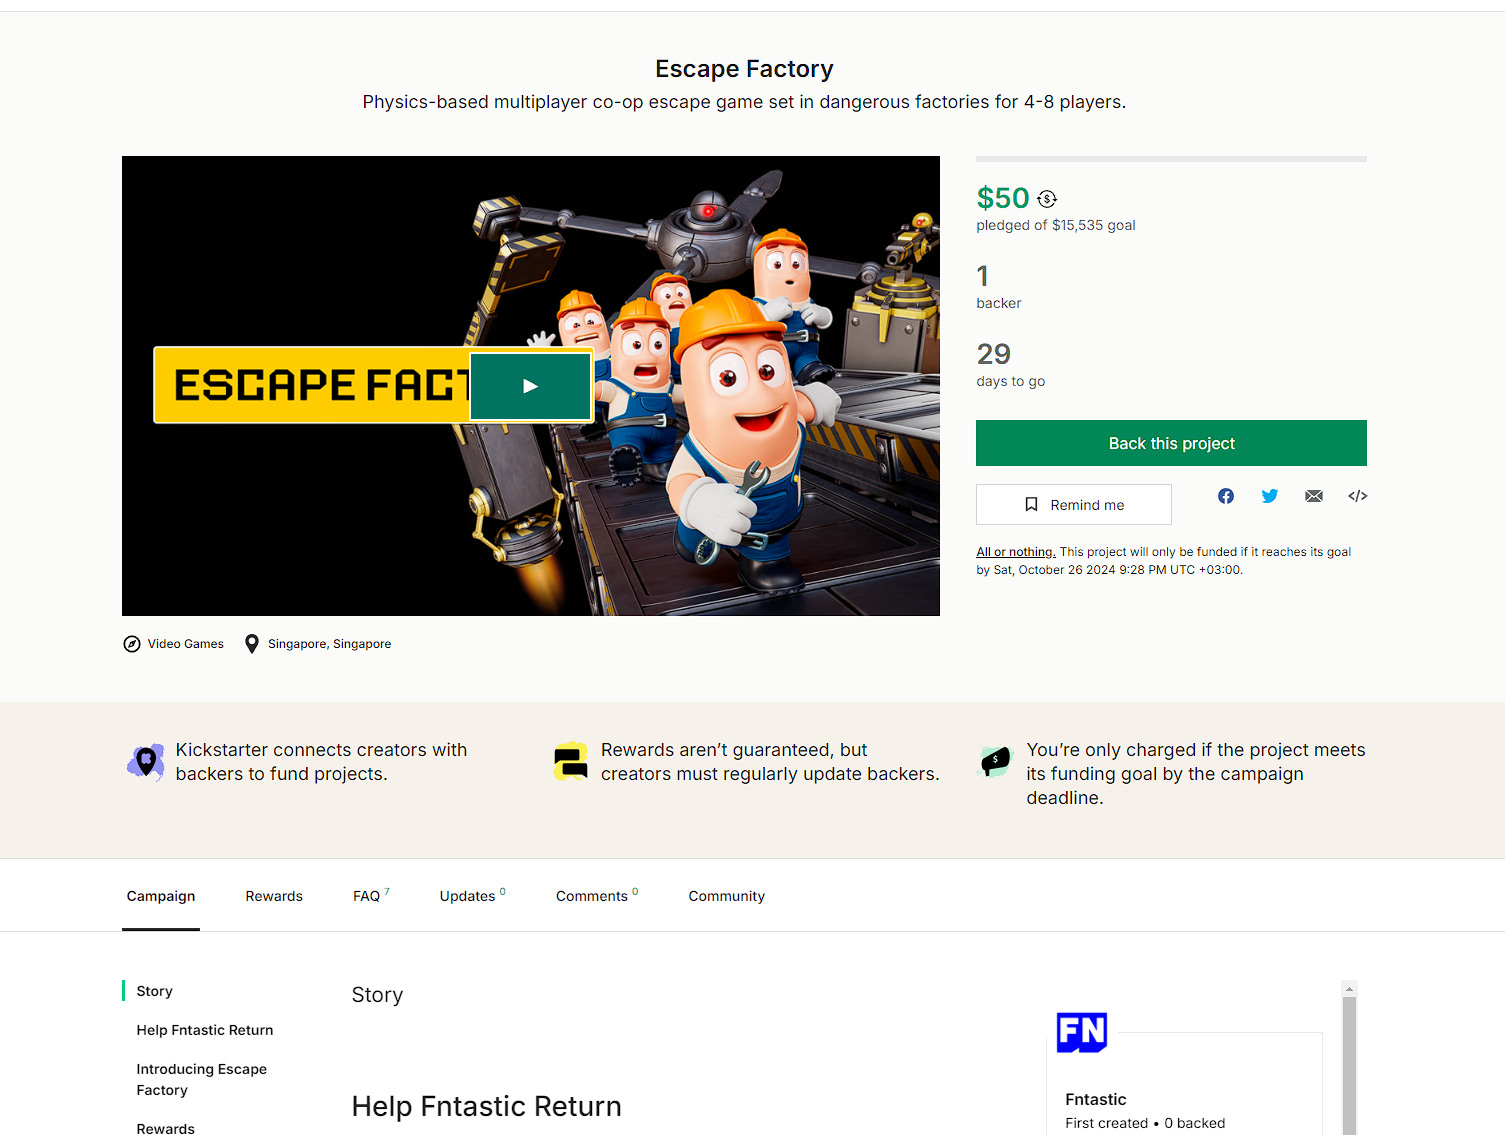
Task: Click the Back this project button
Action: [x=1171, y=443]
